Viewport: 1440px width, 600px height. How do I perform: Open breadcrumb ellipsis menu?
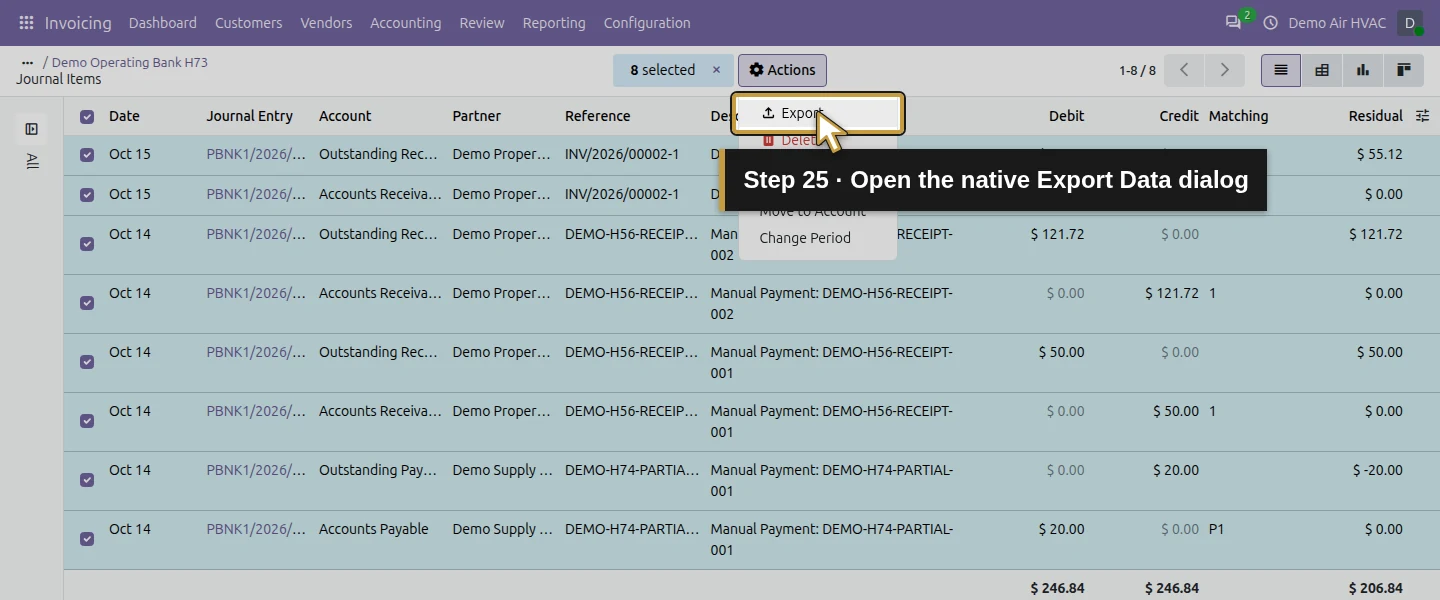tap(27, 62)
